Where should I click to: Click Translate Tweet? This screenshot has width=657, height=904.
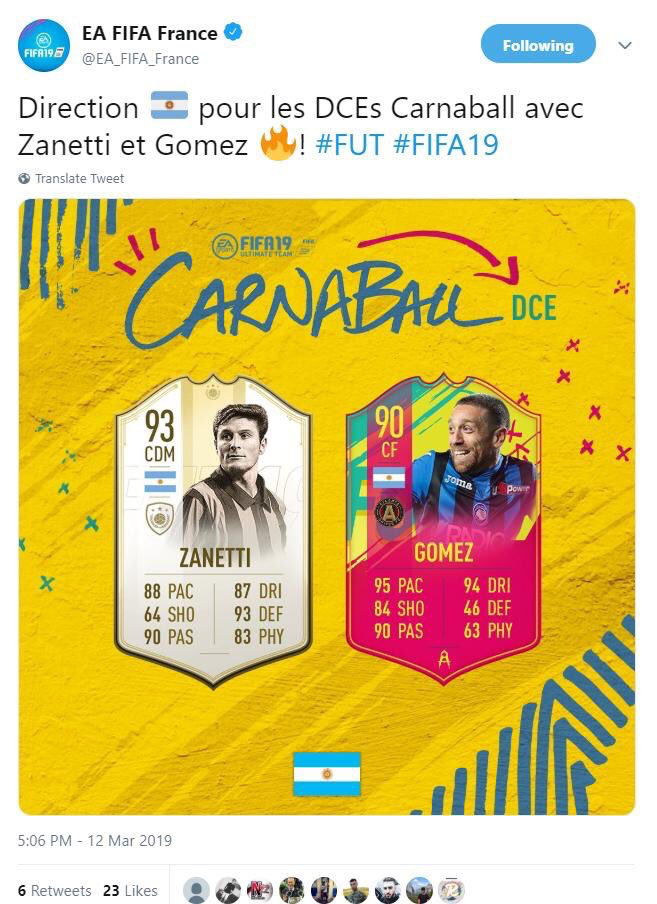point(80,179)
